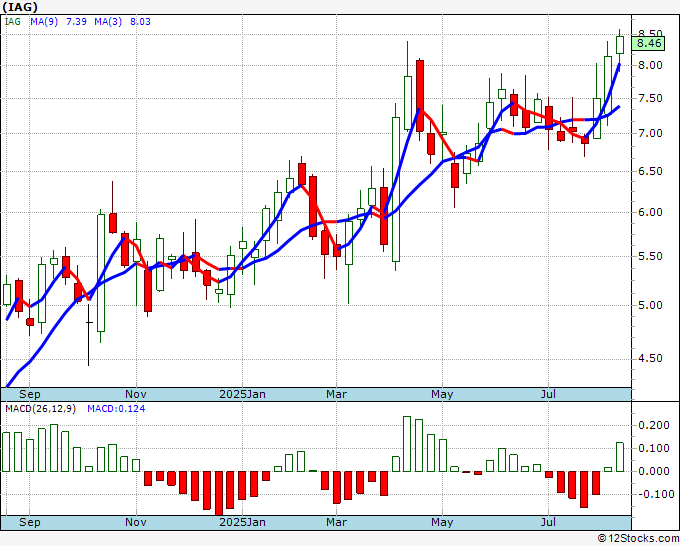
Task: Click the latest green candlestick near 8.46
Action: tap(620, 45)
